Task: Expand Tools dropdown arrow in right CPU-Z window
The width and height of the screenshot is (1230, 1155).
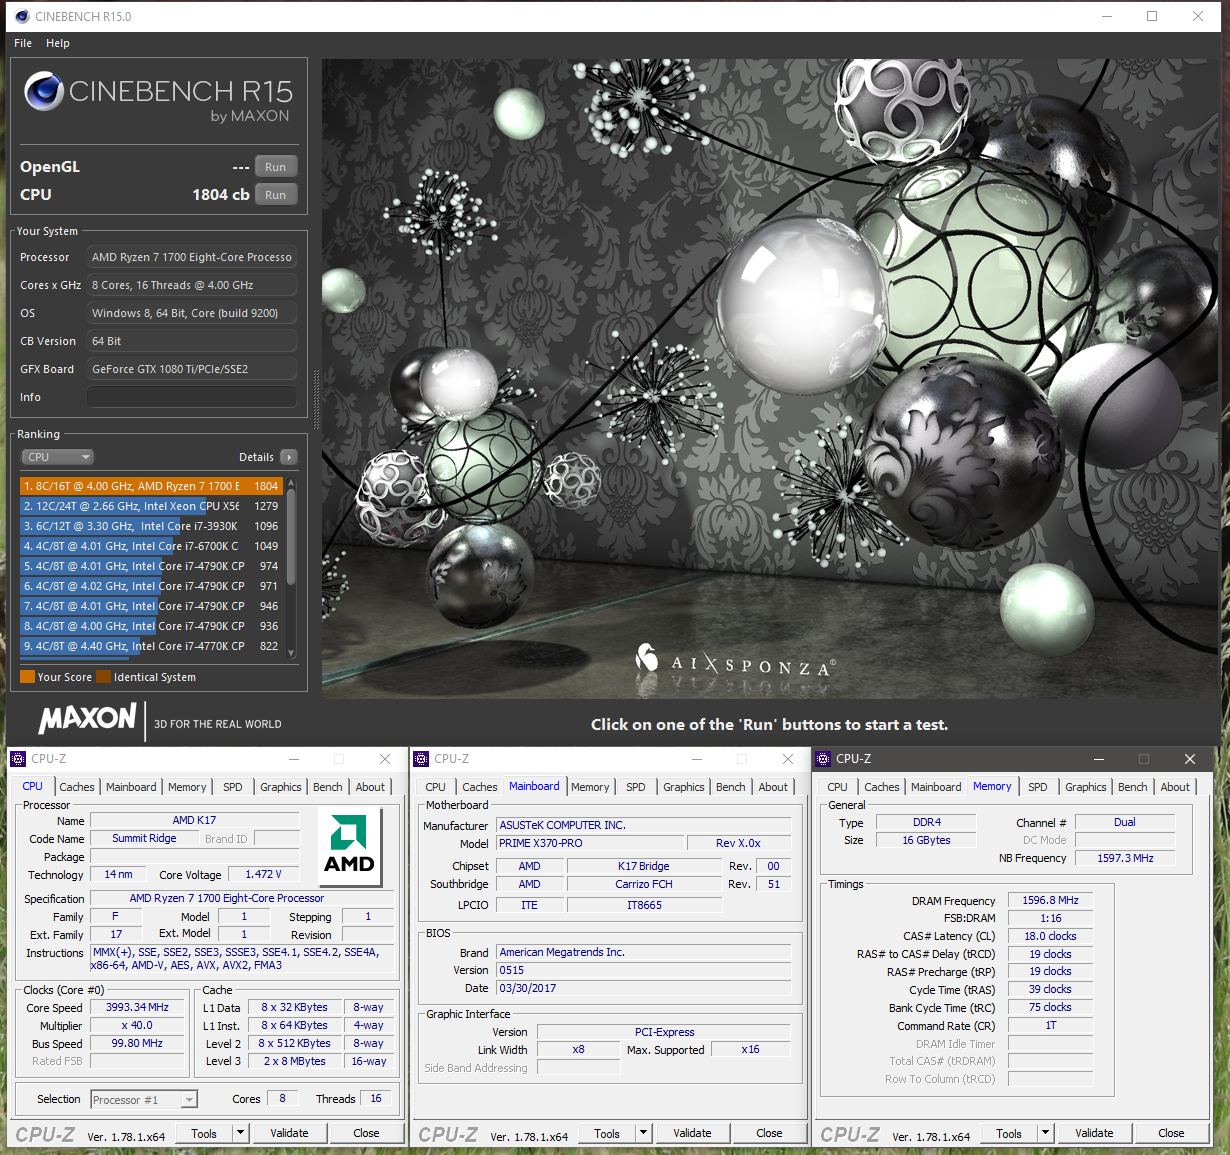Action: tap(1045, 1133)
